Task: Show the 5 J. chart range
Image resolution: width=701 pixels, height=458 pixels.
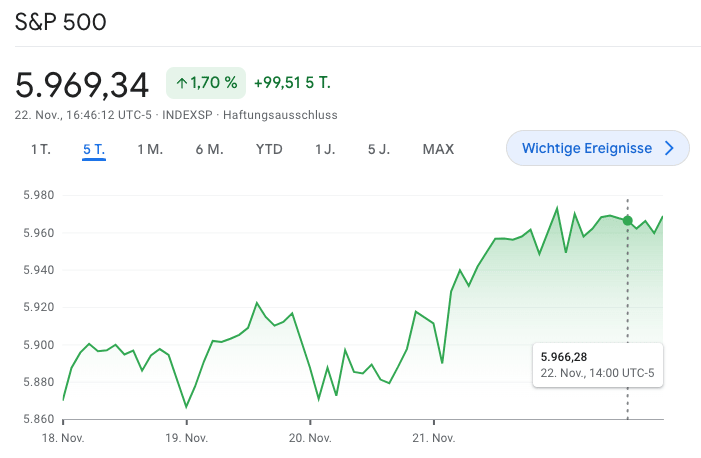Action: (379, 149)
